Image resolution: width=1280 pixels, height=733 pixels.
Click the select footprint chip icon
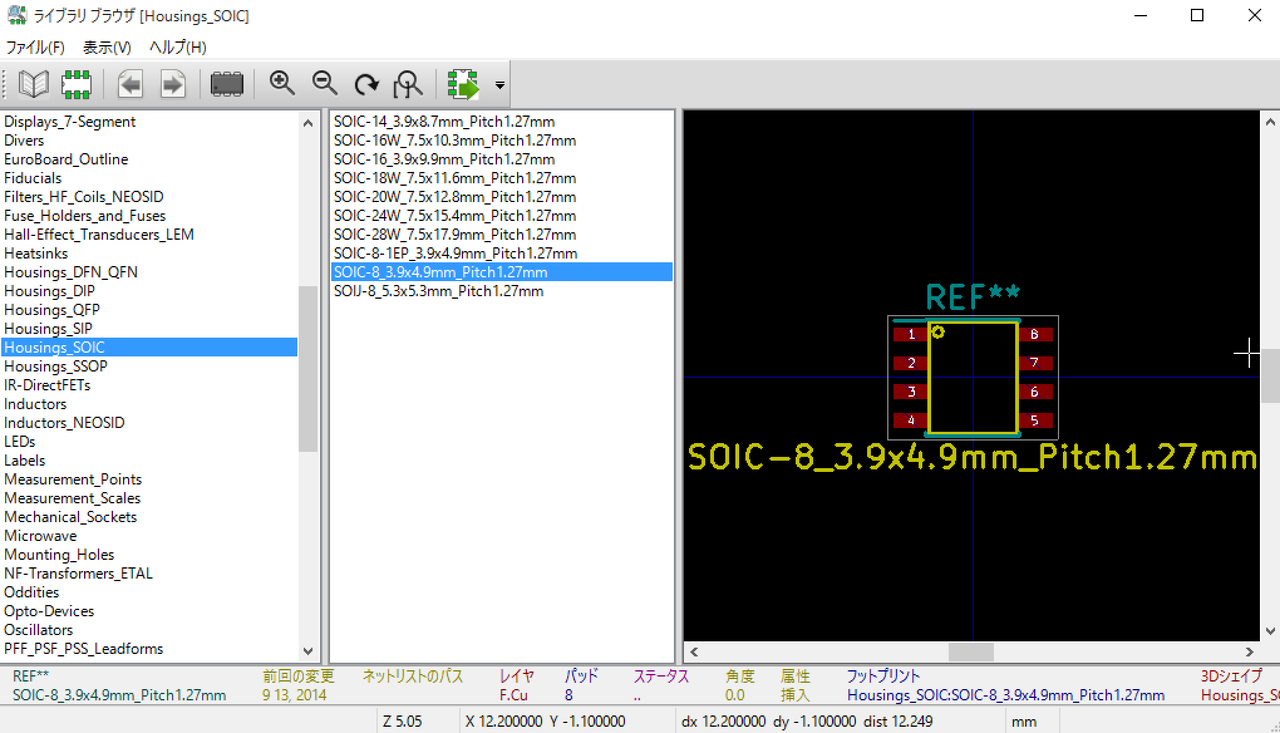[x=77, y=85]
